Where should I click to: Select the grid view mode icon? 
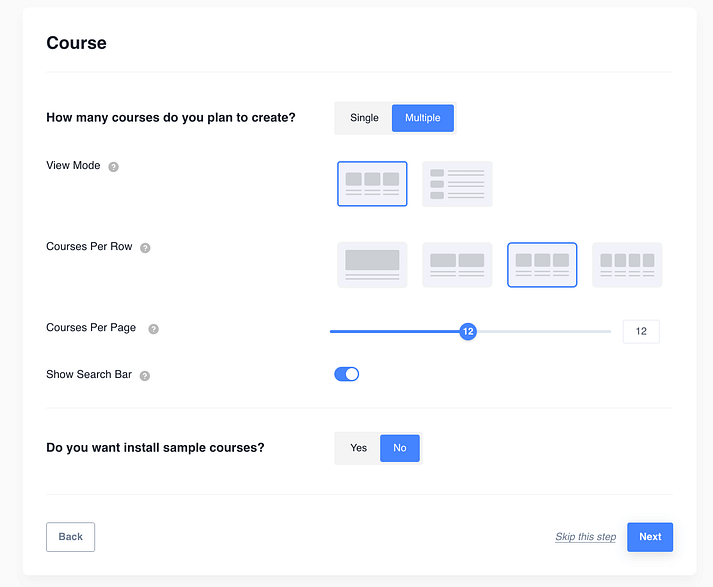coord(372,184)
